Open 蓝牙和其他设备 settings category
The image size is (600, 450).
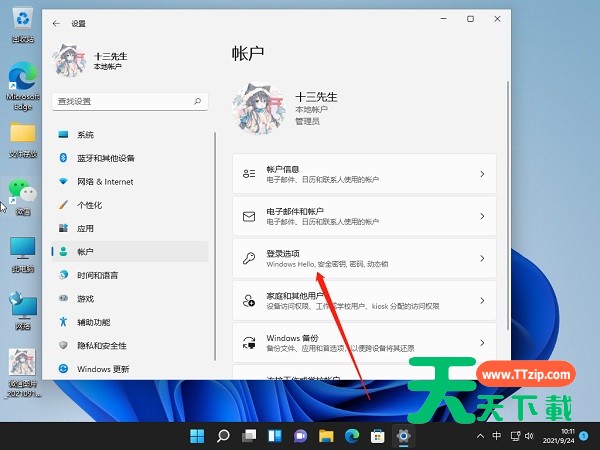130,158
